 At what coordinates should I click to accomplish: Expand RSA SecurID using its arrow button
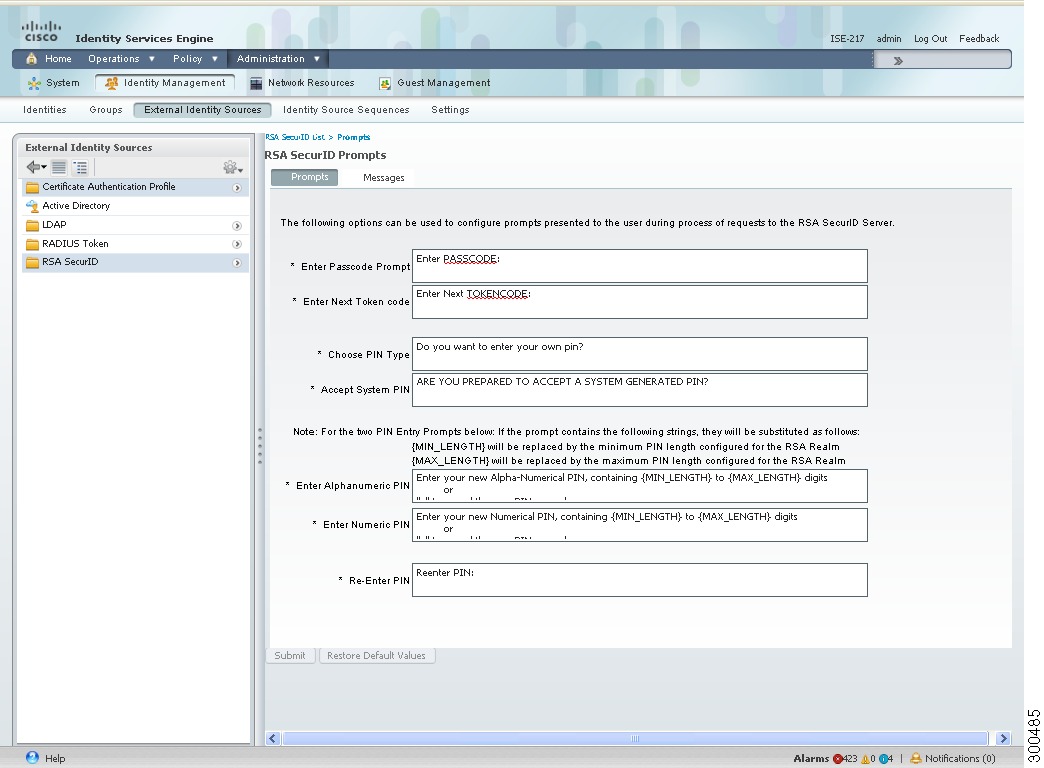(237, 263)
